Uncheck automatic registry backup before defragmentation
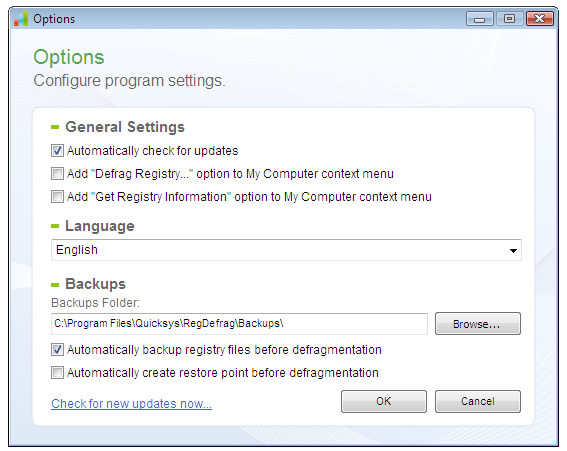This screenshot has height=451, width=567. 57,350
